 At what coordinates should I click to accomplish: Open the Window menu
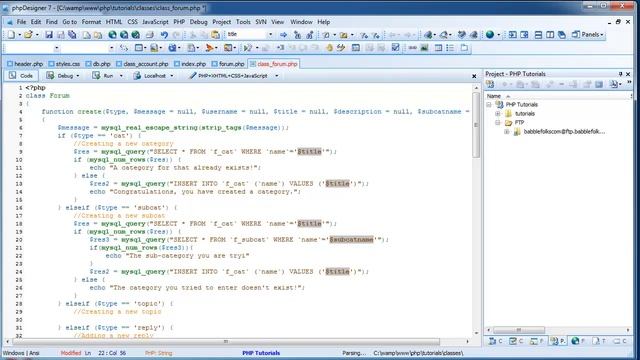[x=301, y=22]
